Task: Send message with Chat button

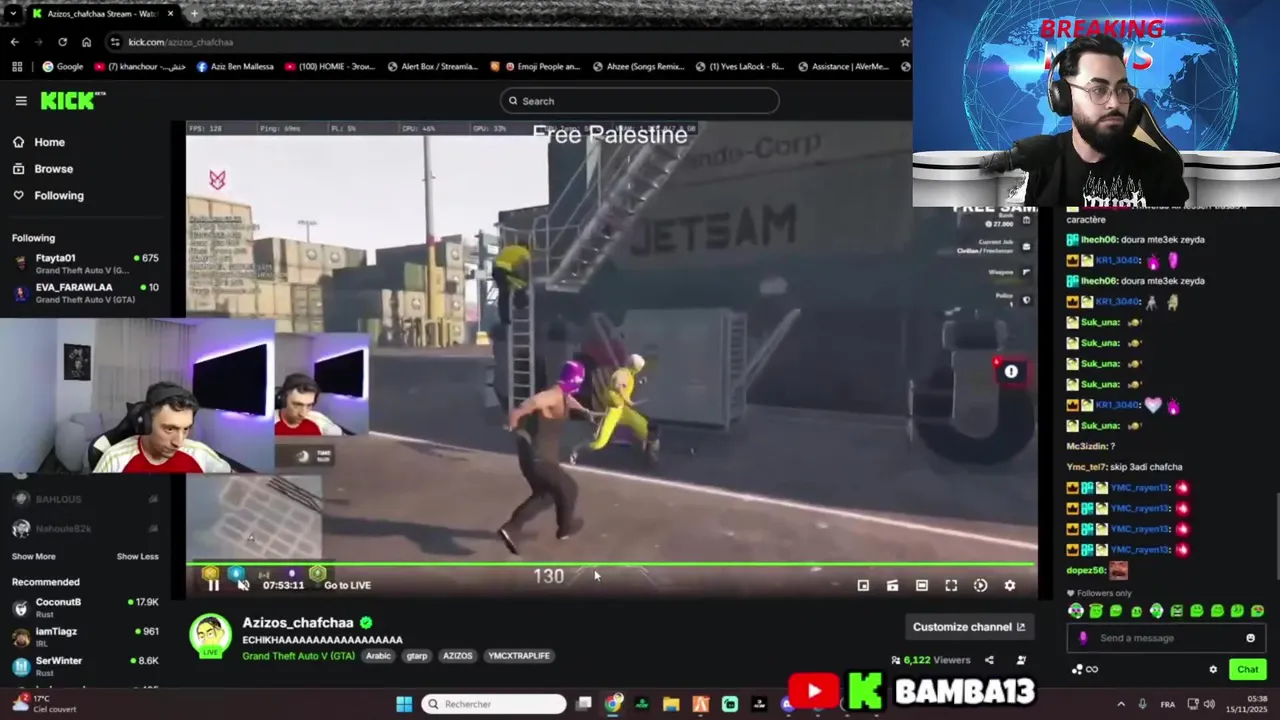Action: (x=1247, y=670)
